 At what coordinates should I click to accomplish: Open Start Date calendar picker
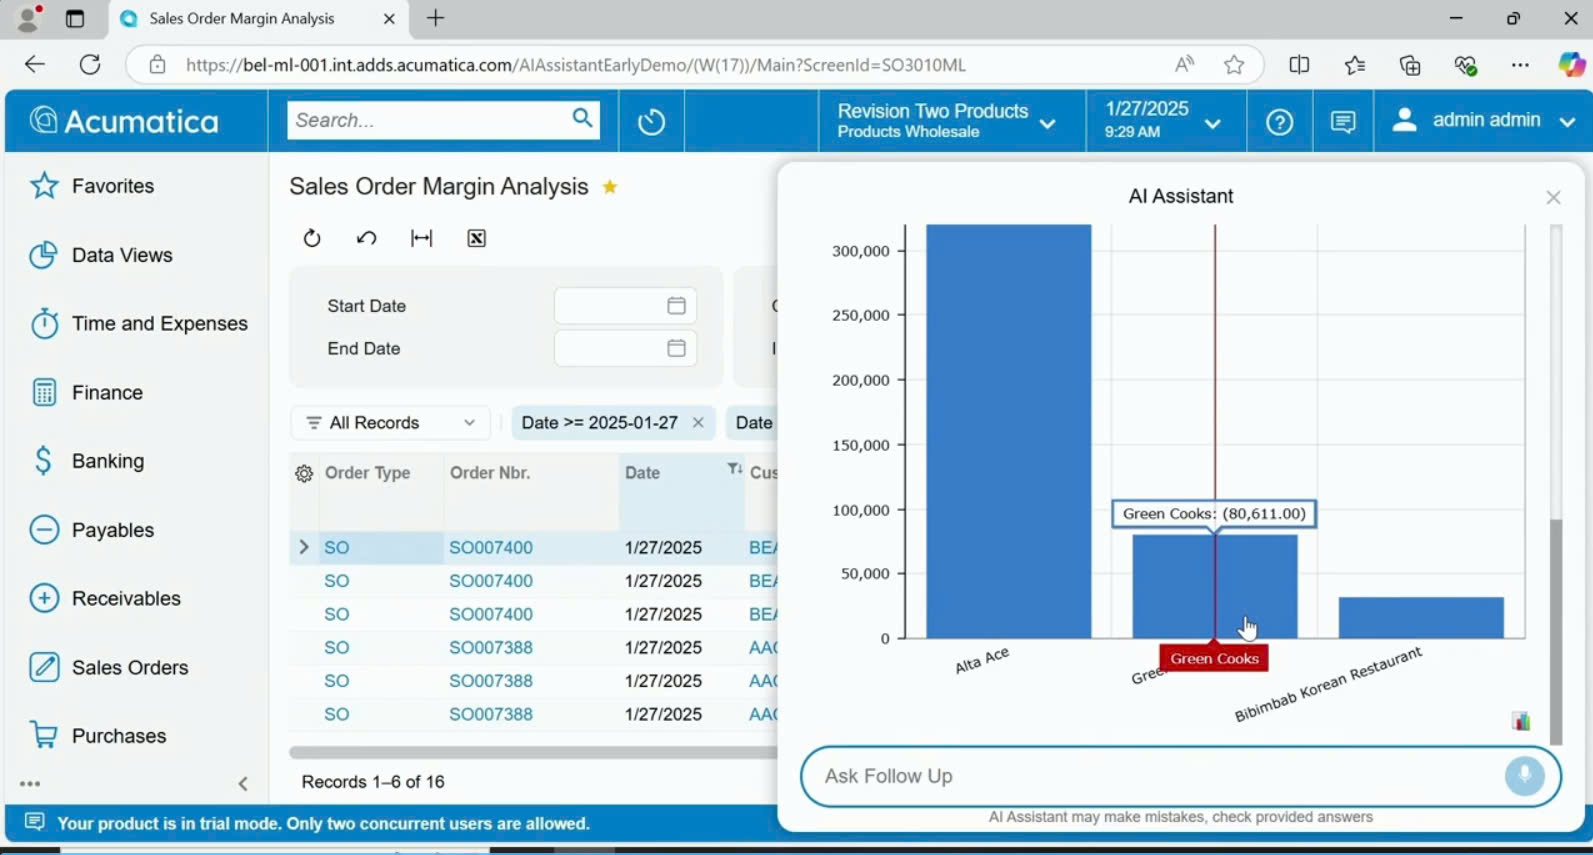(677, 306)
